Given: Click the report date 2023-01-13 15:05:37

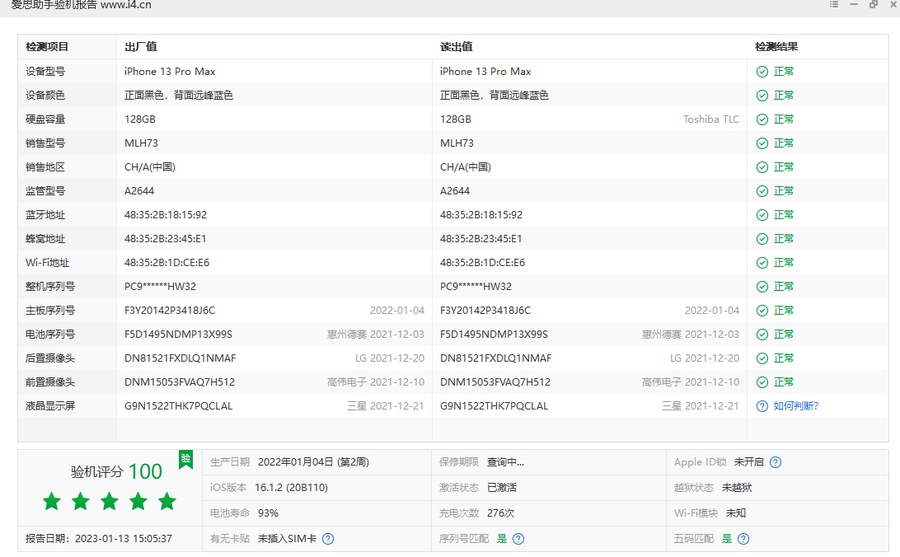Looking at the screenshot, I should click(123, 539).
